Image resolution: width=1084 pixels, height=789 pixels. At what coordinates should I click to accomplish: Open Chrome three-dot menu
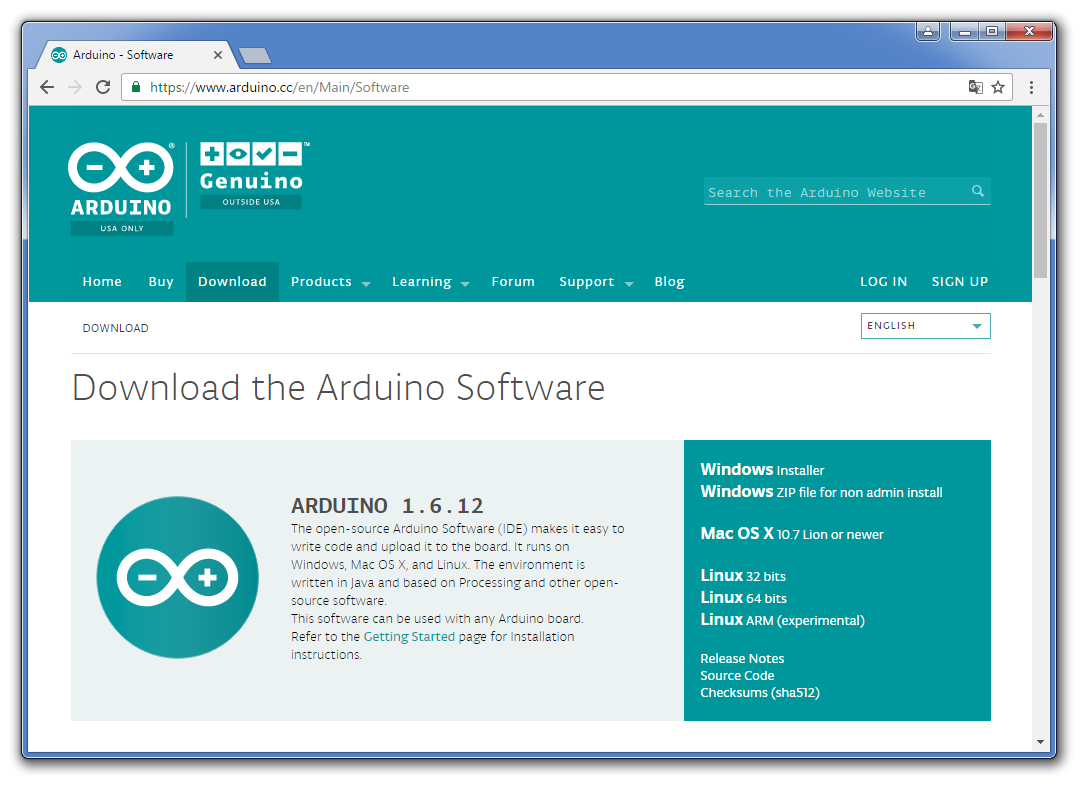pyautogui.click(x=1031, y=87)
